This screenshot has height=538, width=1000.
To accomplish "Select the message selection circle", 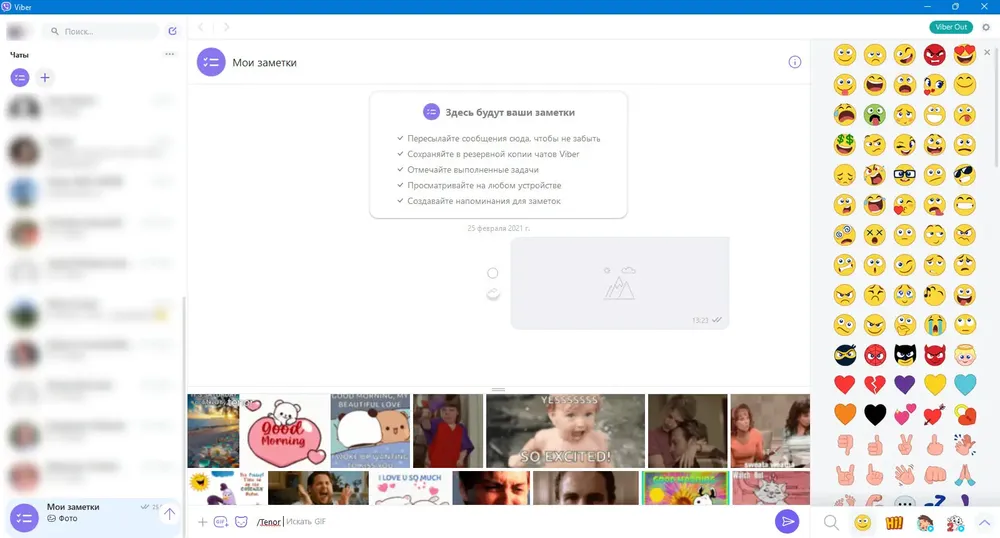I will (x=492, y=273).
